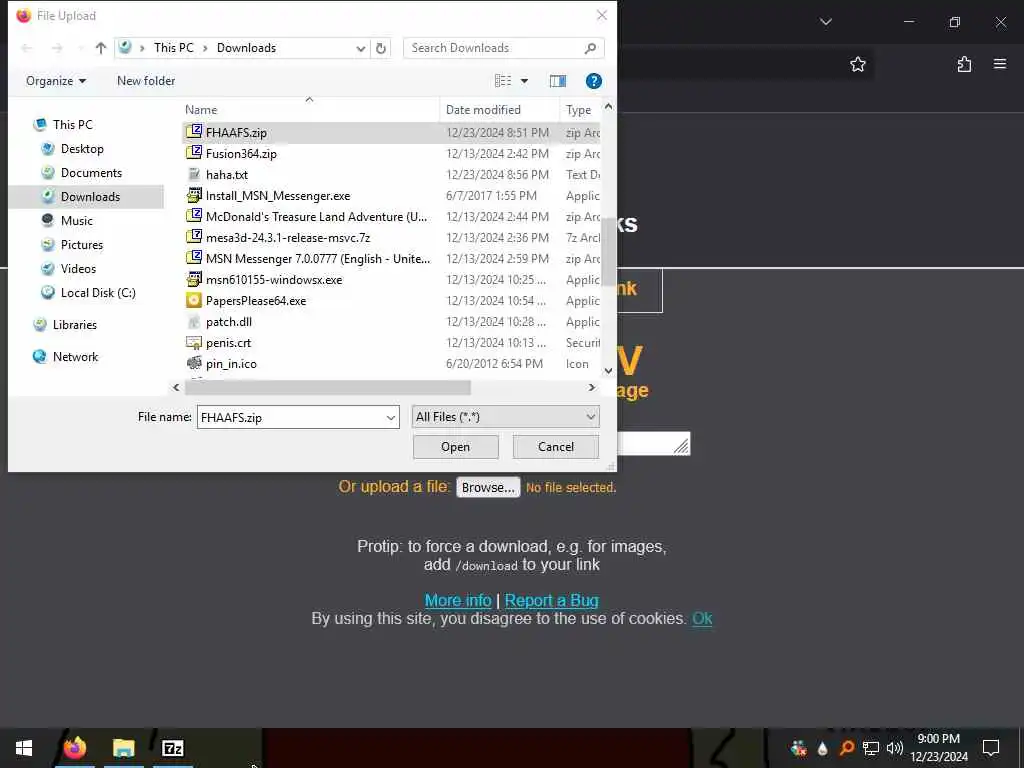Select Install_MSN_Messenger.exe
1024x768 pixels.
point(391,196)
